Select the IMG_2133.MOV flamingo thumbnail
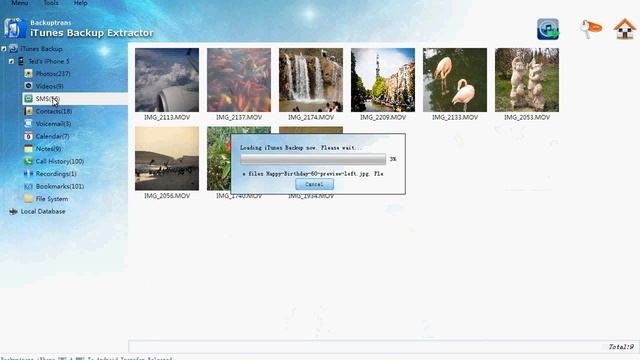 455,80
